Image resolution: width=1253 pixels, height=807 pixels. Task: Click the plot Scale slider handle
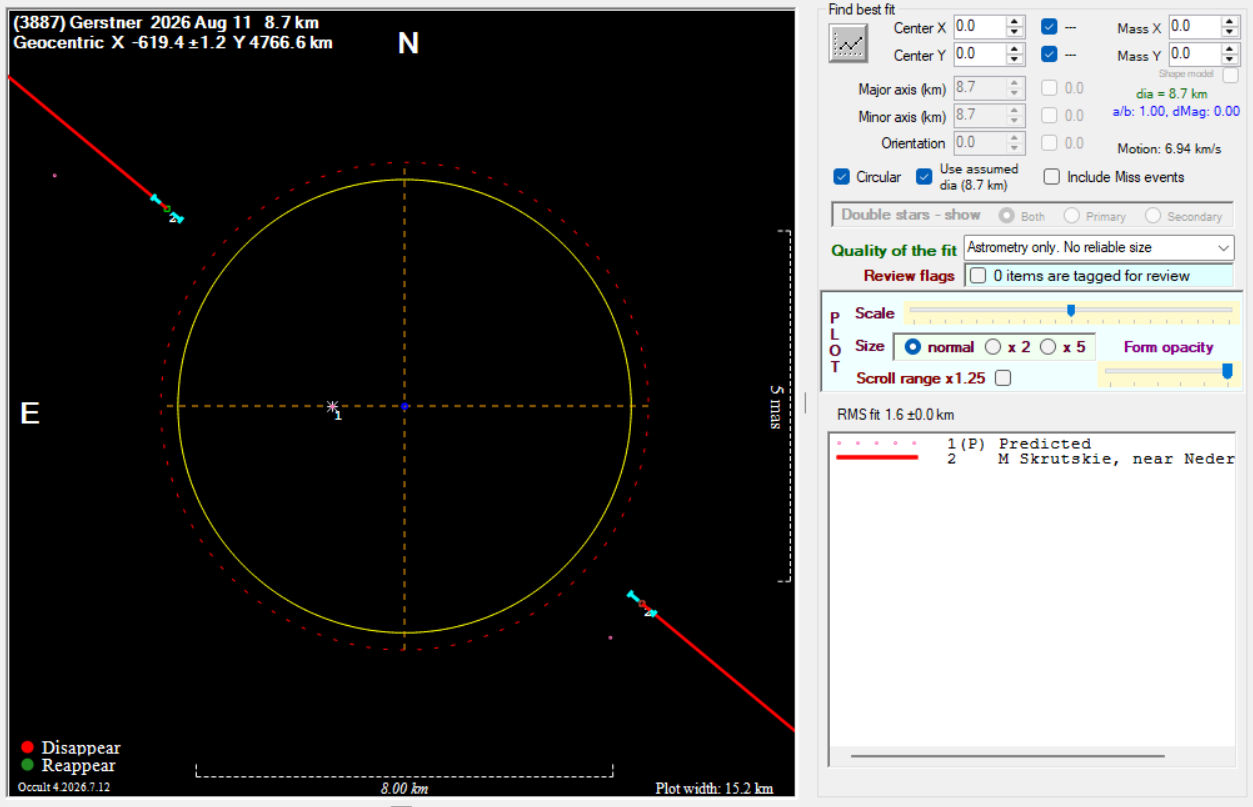click(1071, 311)
